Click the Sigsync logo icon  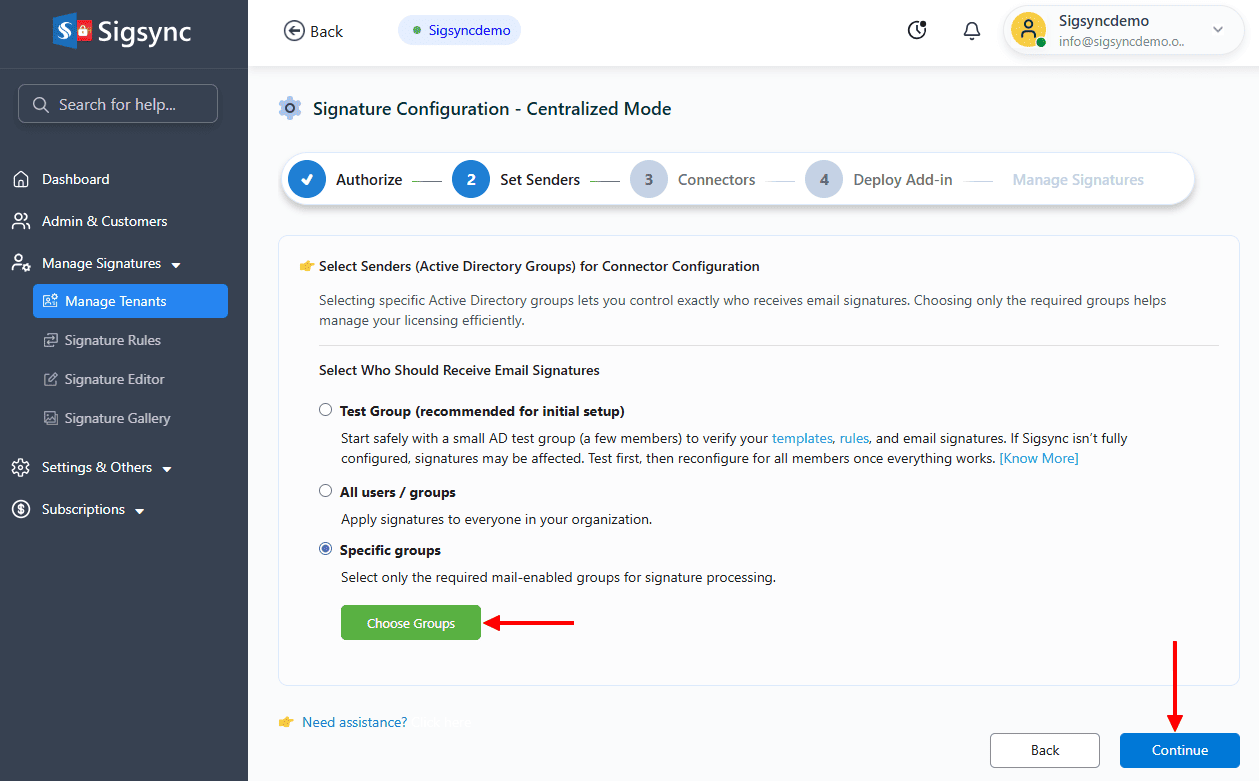[x=73, y=31]
